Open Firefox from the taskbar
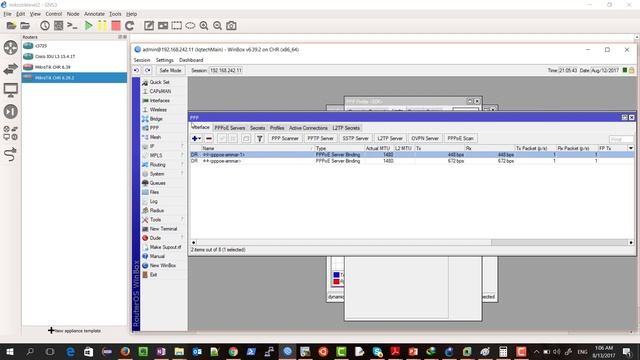Image resolution: width=640 pixels, height=360 pixels. point(125,351)
